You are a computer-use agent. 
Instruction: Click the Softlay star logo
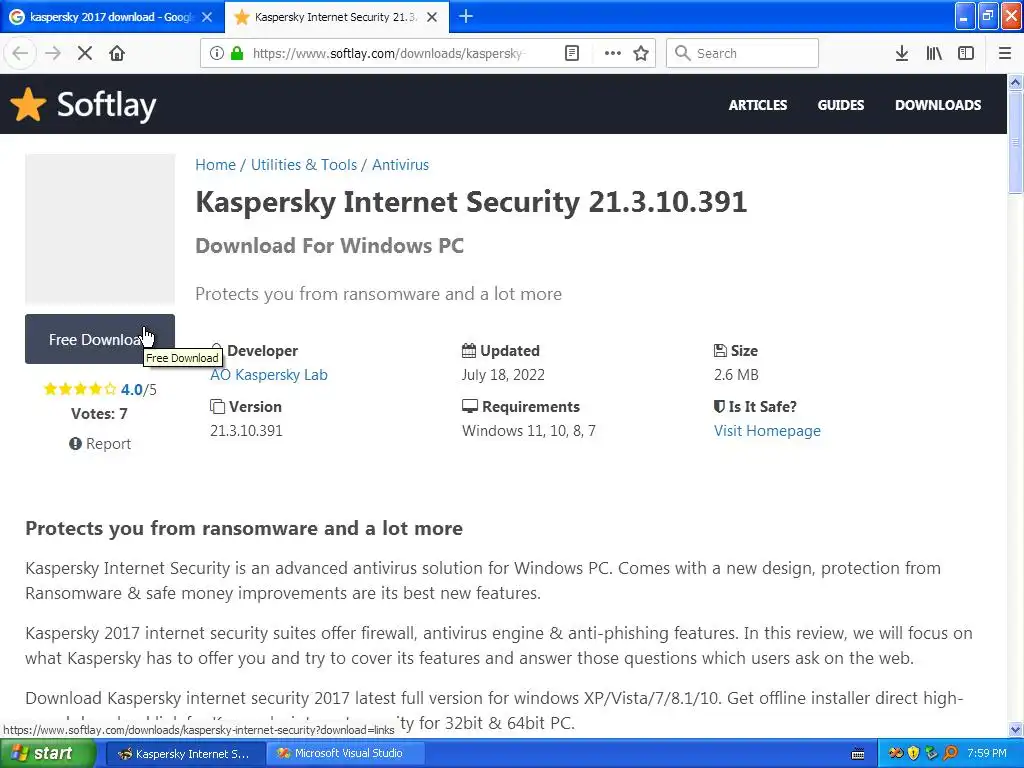coord(28,104)
